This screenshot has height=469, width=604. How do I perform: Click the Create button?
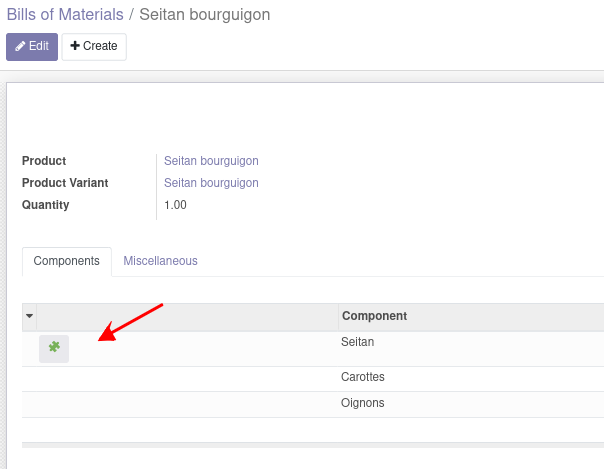pyautogui.click(x=94, y=47)
